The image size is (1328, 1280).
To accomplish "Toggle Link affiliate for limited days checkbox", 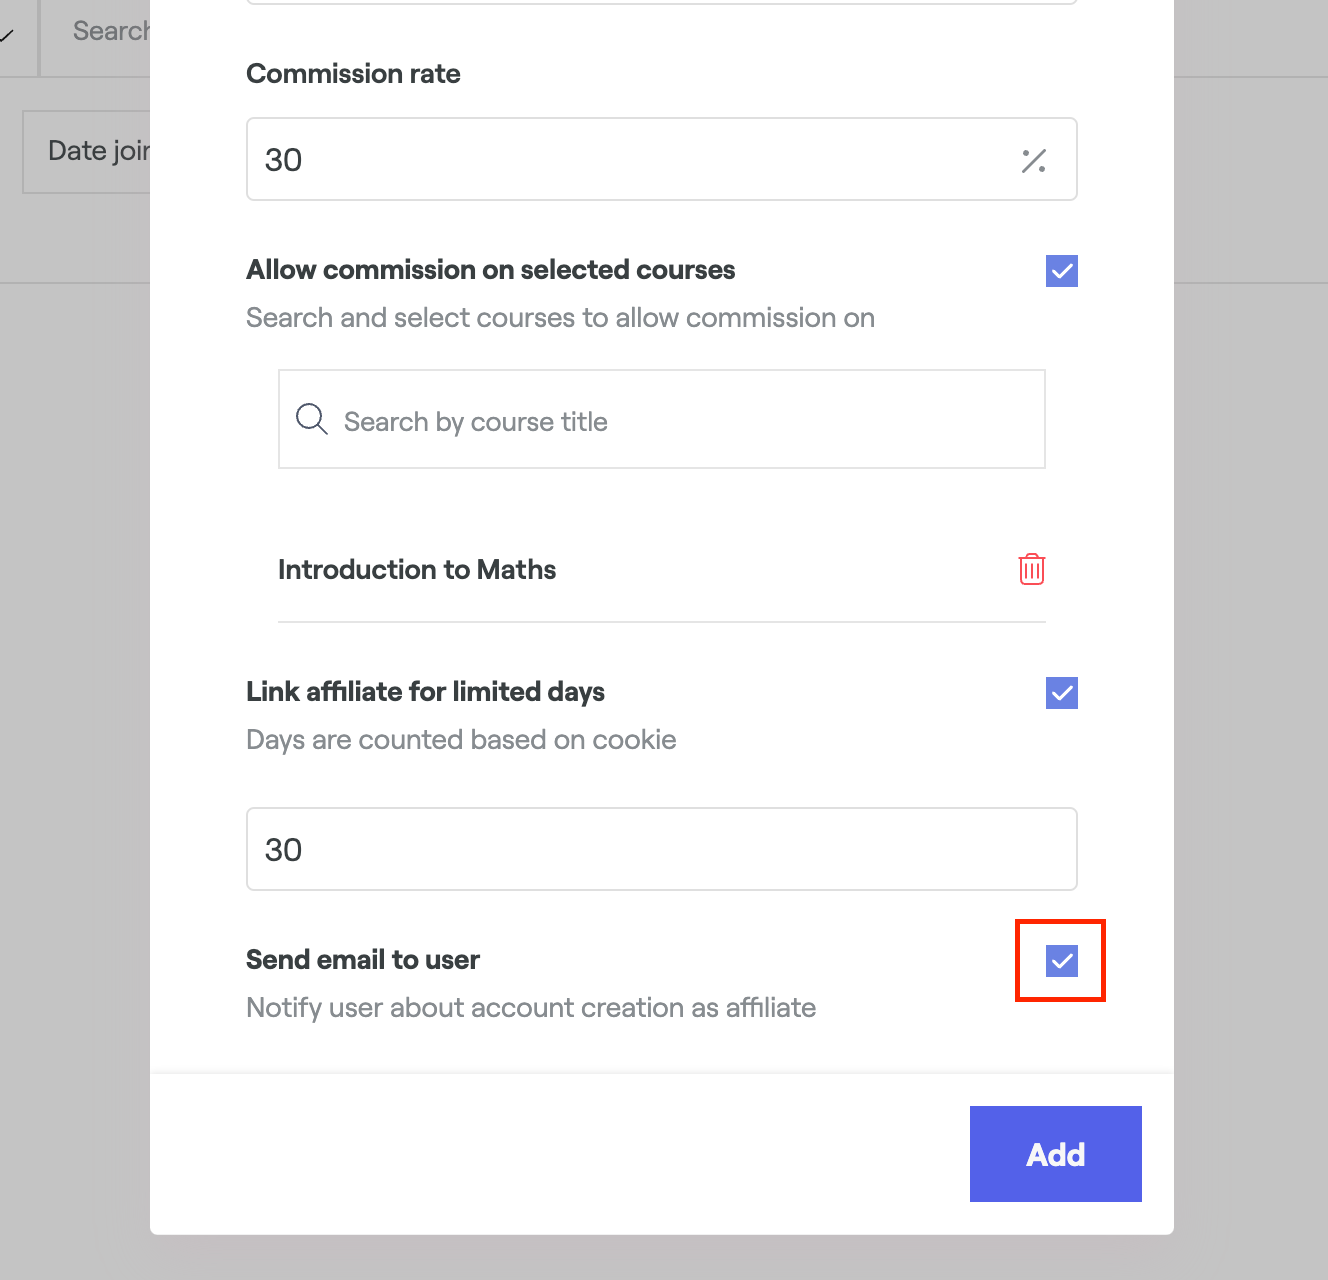I will click(1061, 693).
